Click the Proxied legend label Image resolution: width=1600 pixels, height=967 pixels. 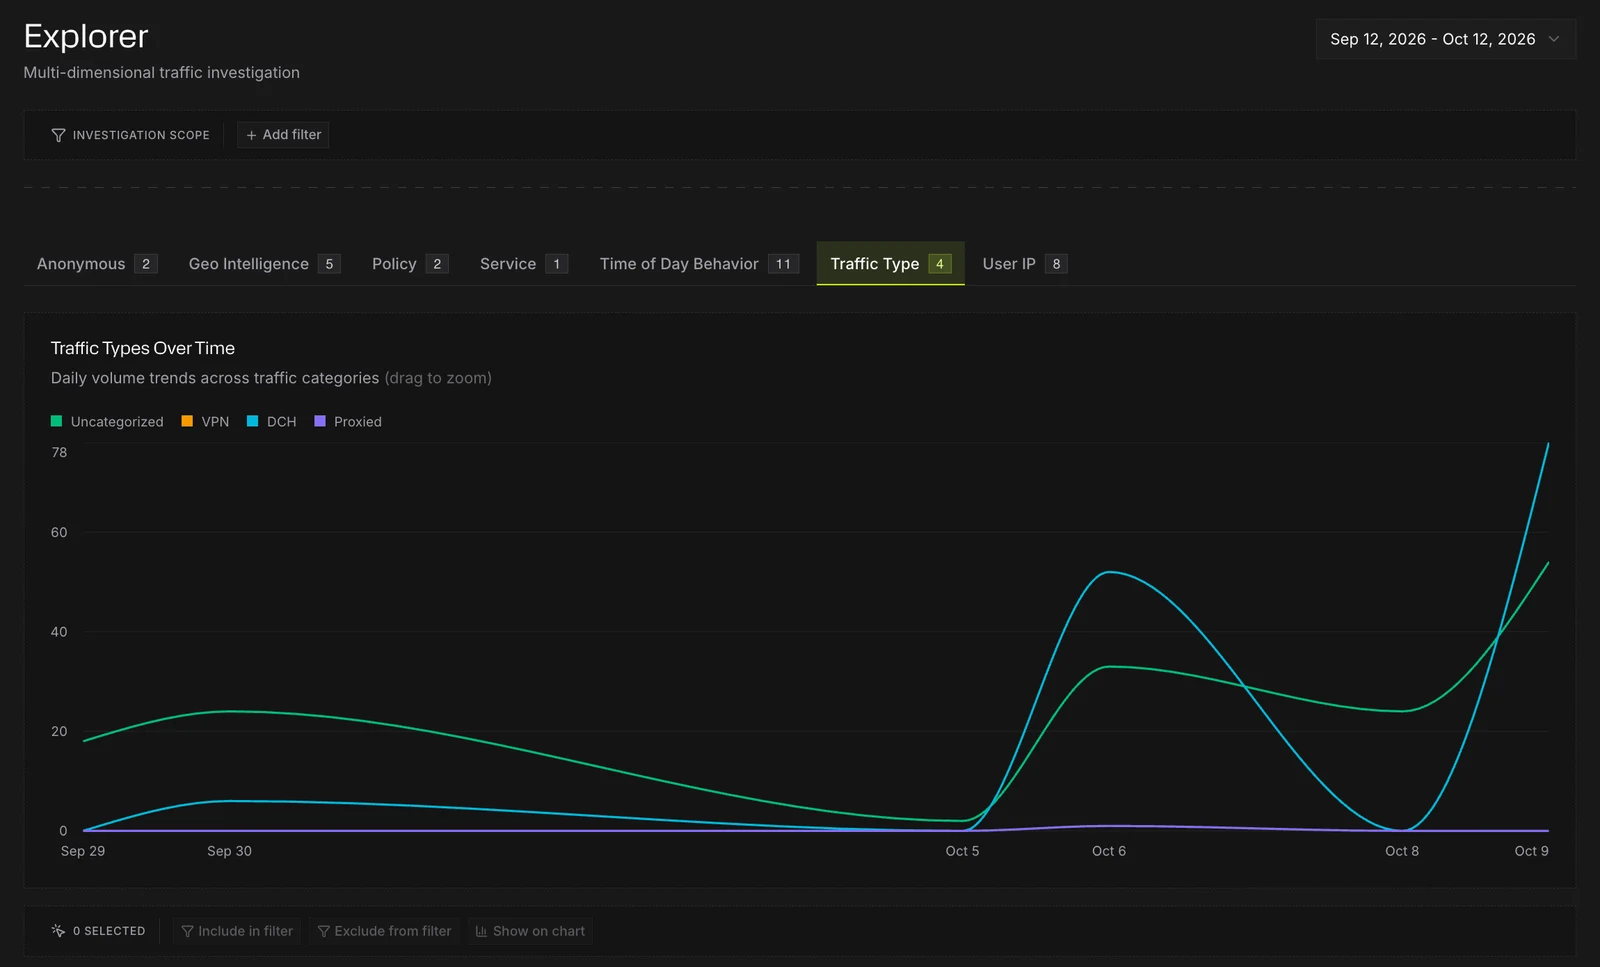click(x=358, y=422)
